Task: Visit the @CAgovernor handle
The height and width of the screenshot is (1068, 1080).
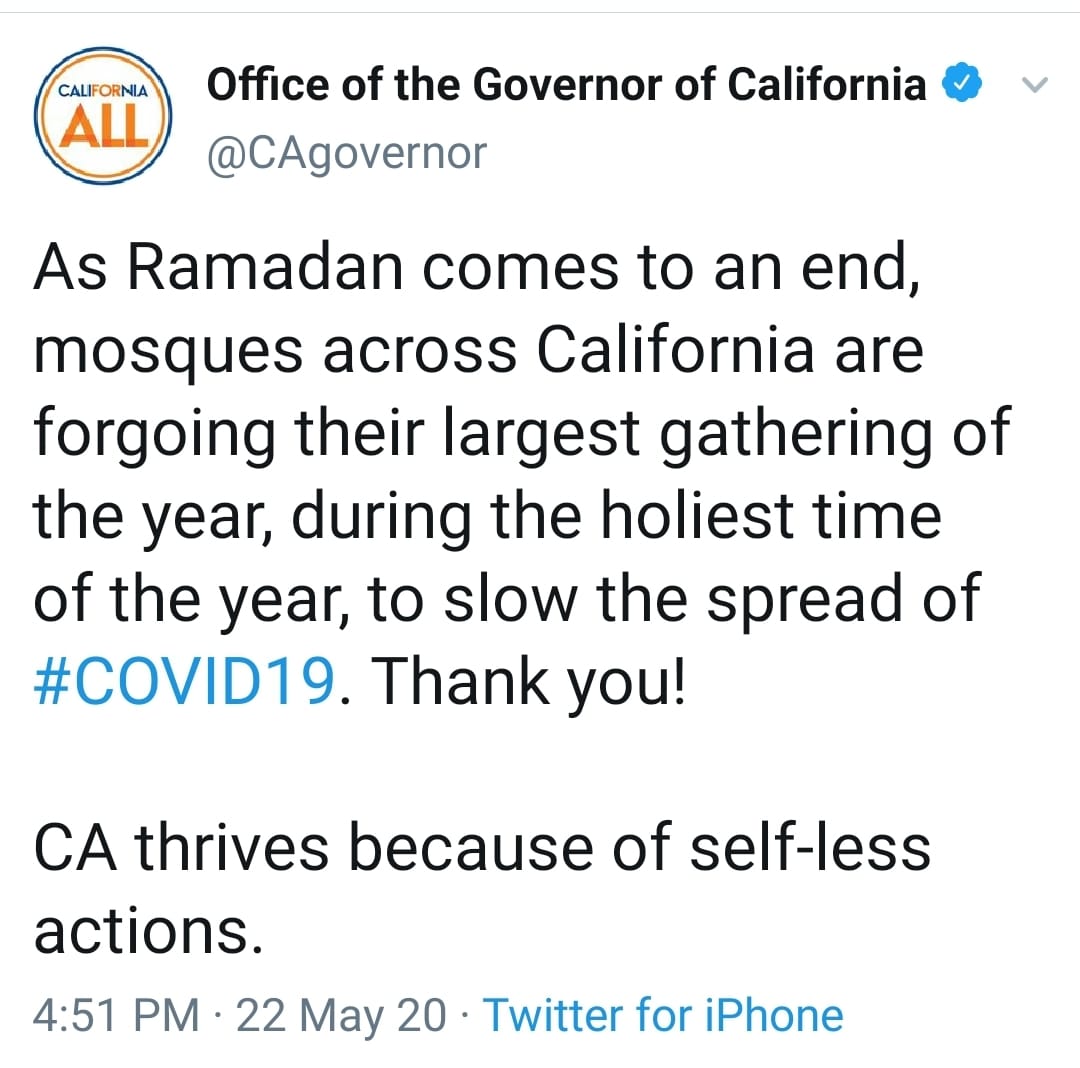Action: pos(346,154)
